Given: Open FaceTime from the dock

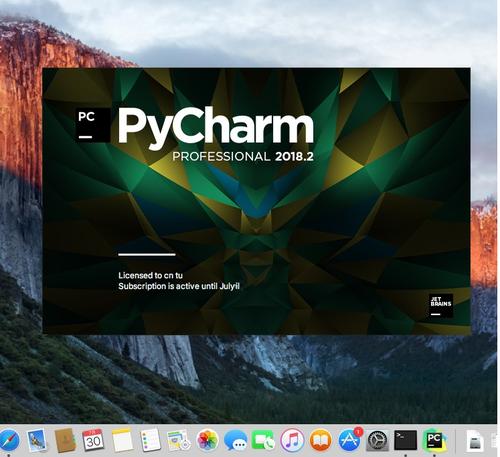Looking at the screenshot, I should click(263, 440).
